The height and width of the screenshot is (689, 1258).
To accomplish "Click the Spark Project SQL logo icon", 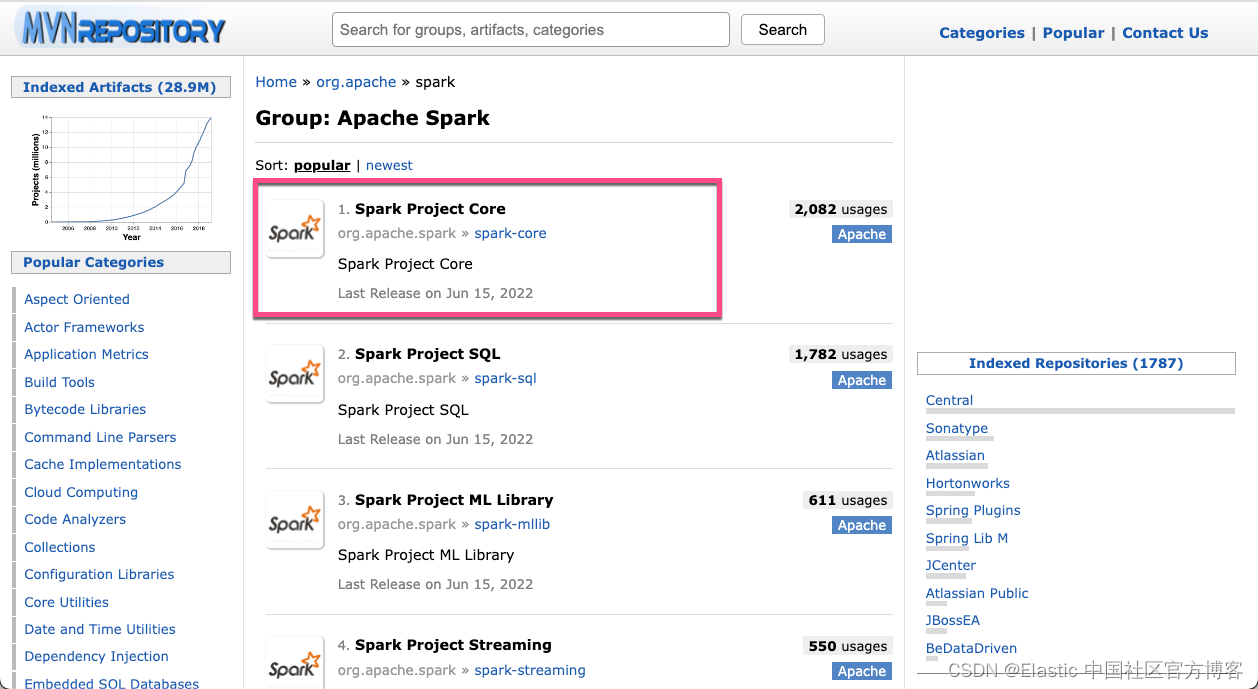I will tap(294, 375).
